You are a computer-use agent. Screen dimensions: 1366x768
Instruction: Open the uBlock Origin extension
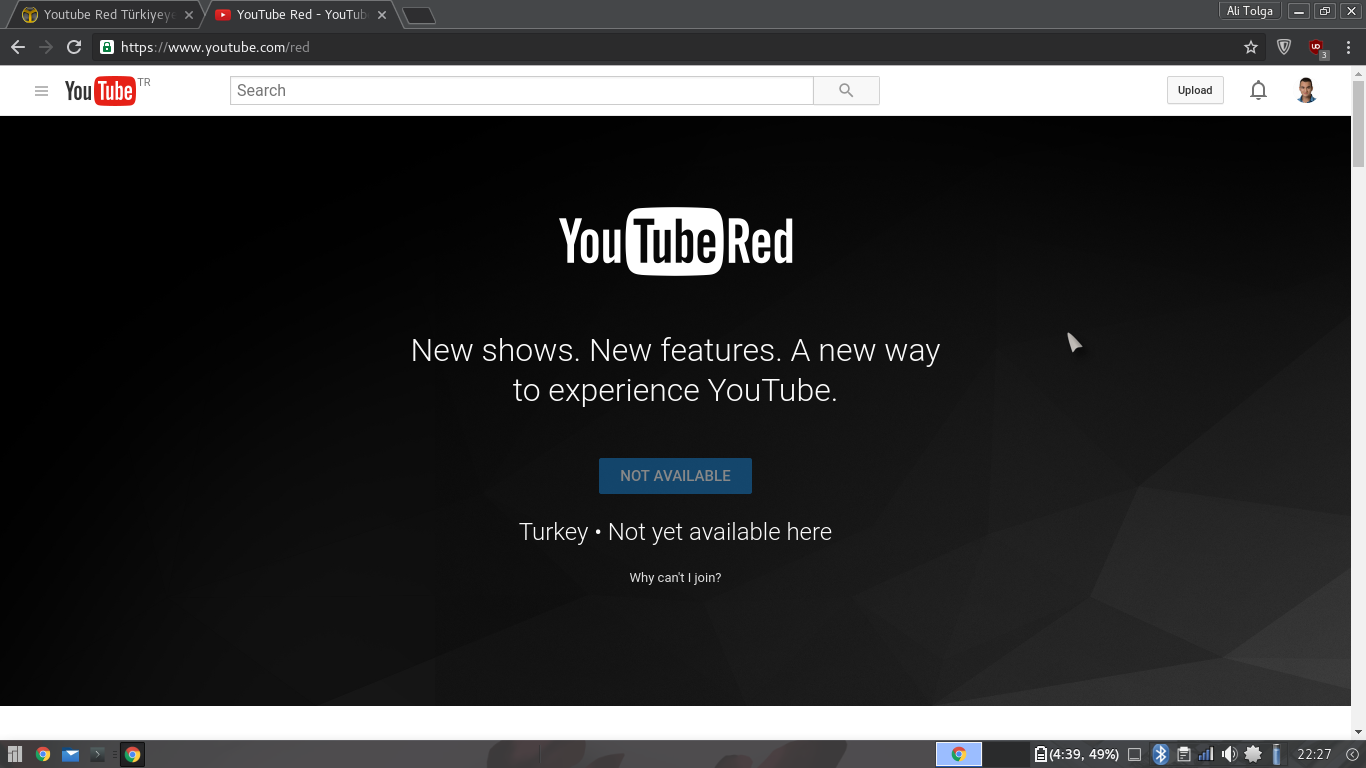pyautogui.click(x=1317, y=47)
